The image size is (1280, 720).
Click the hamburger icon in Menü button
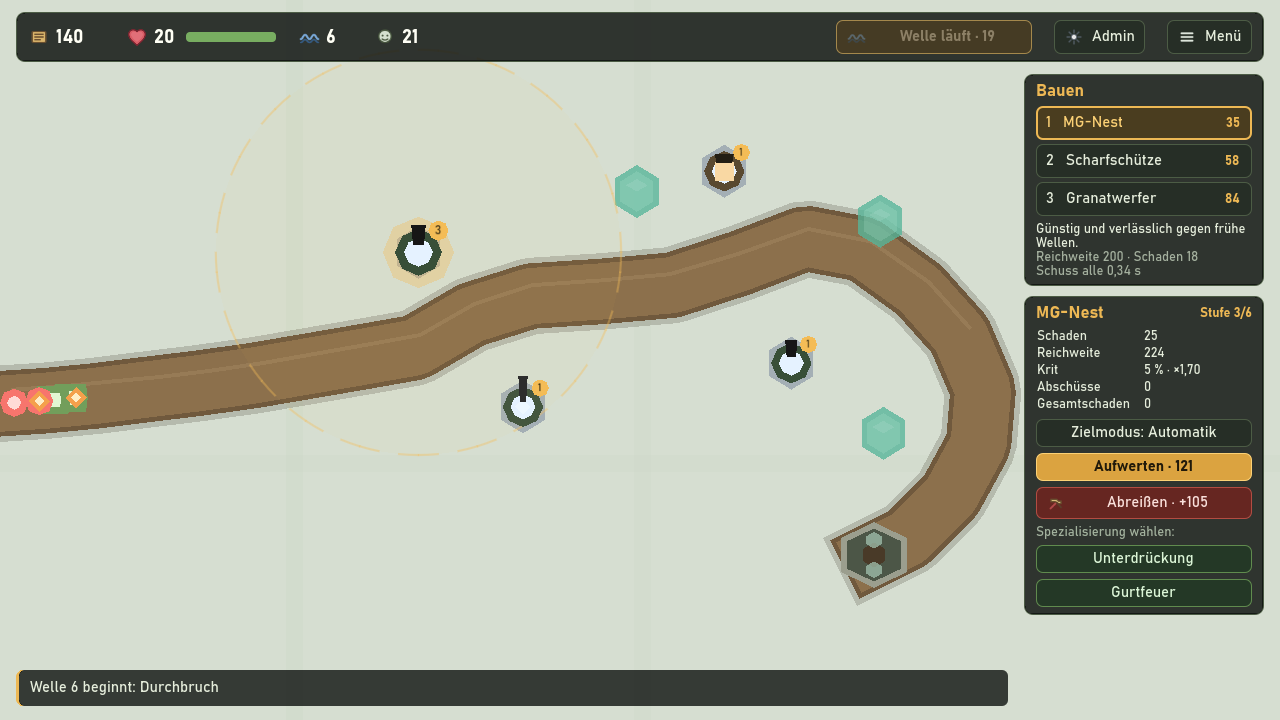tap(1187, 37)
